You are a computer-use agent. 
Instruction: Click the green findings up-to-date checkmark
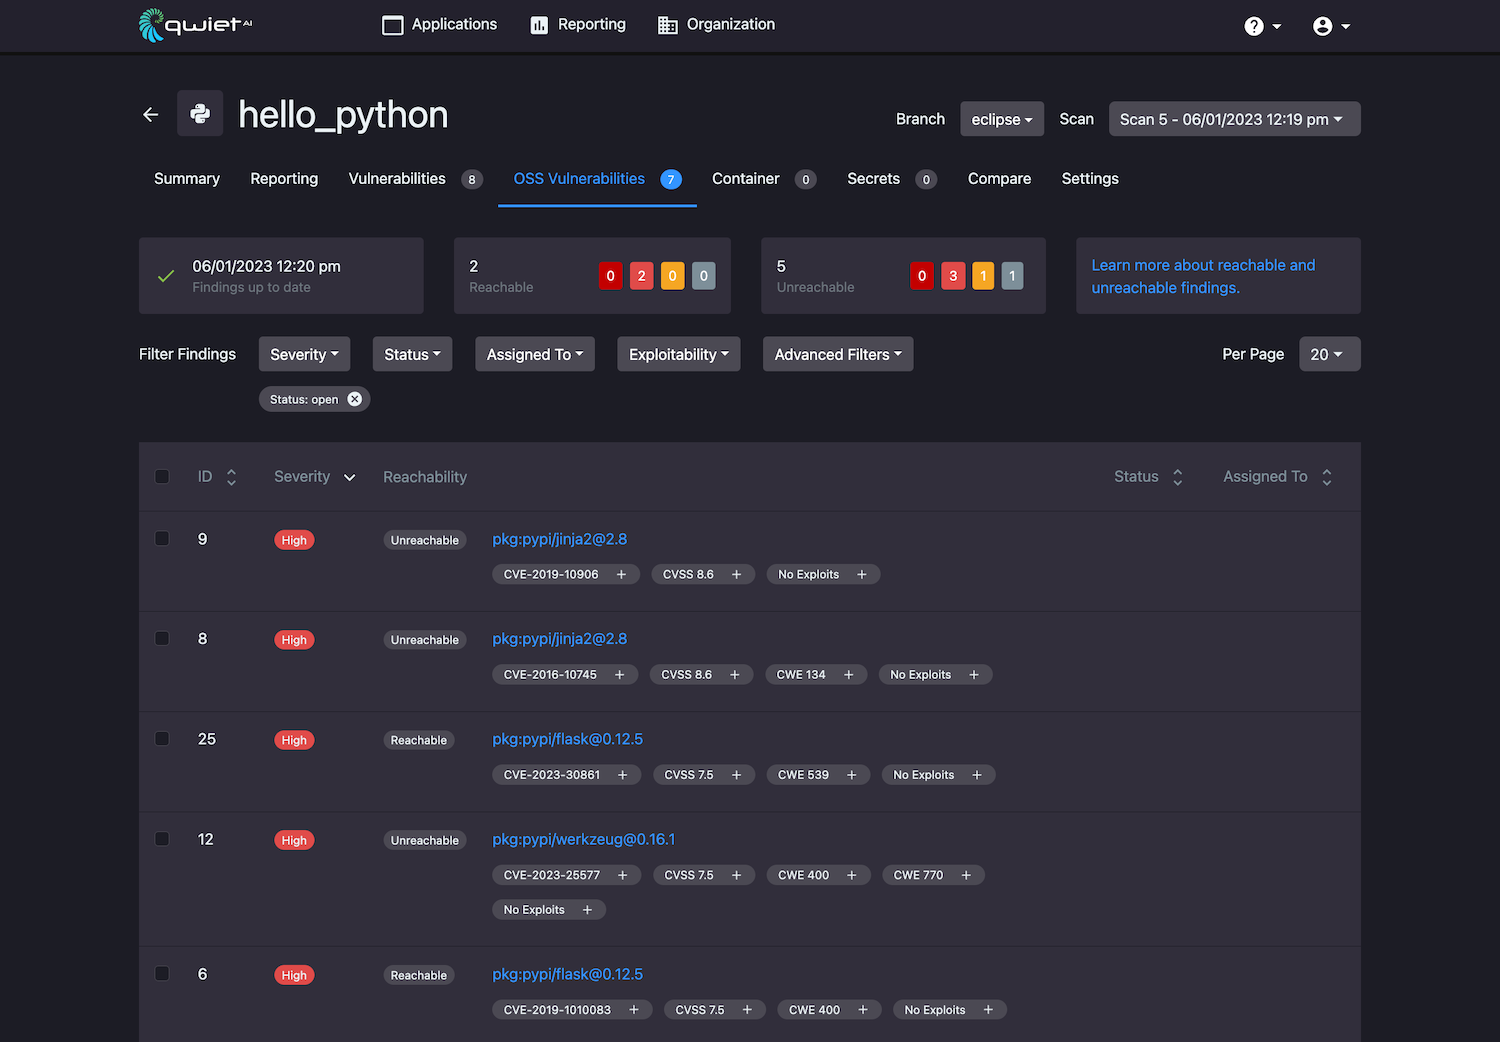[166, 276]
